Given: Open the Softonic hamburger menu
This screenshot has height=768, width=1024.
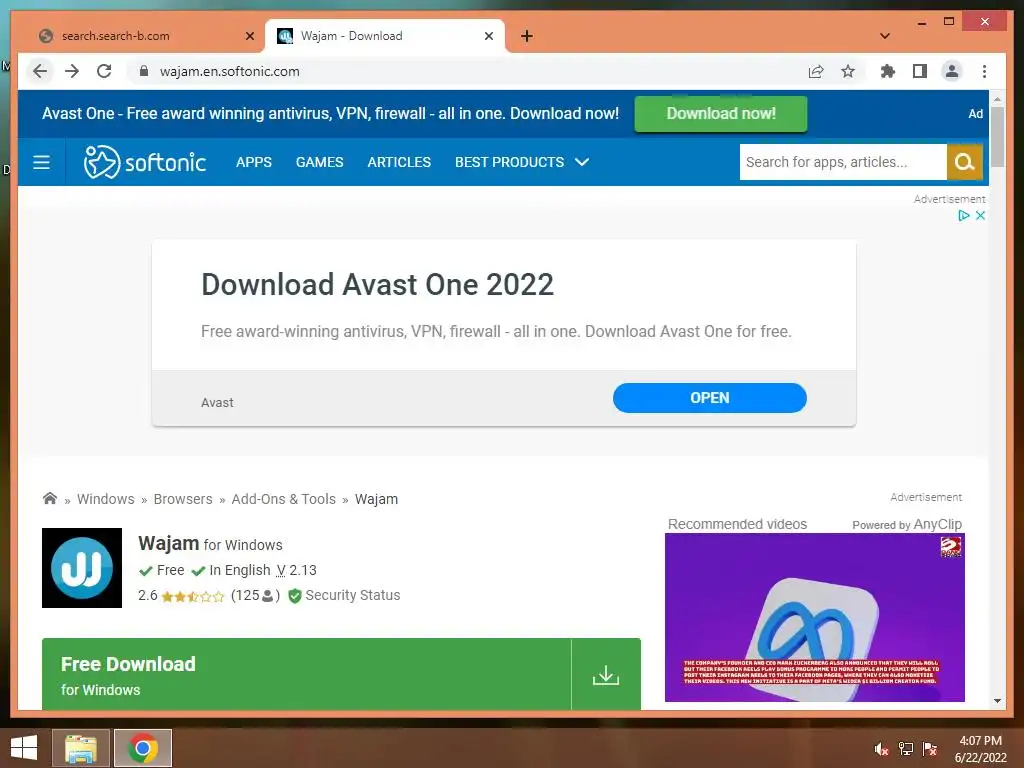Looking at the screenshot, I should click(x=41, y=162).
